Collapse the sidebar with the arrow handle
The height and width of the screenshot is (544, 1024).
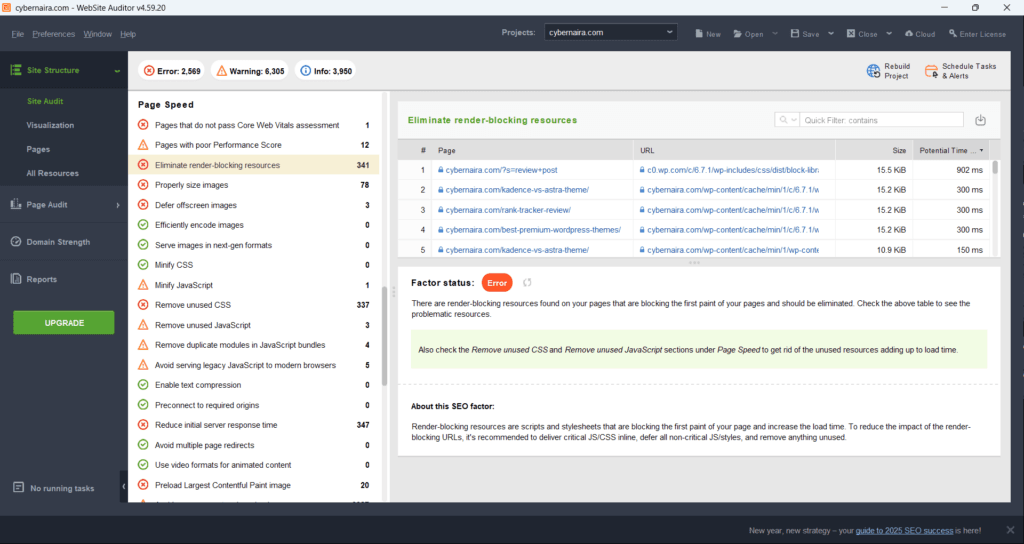click(x=123, y=487)
